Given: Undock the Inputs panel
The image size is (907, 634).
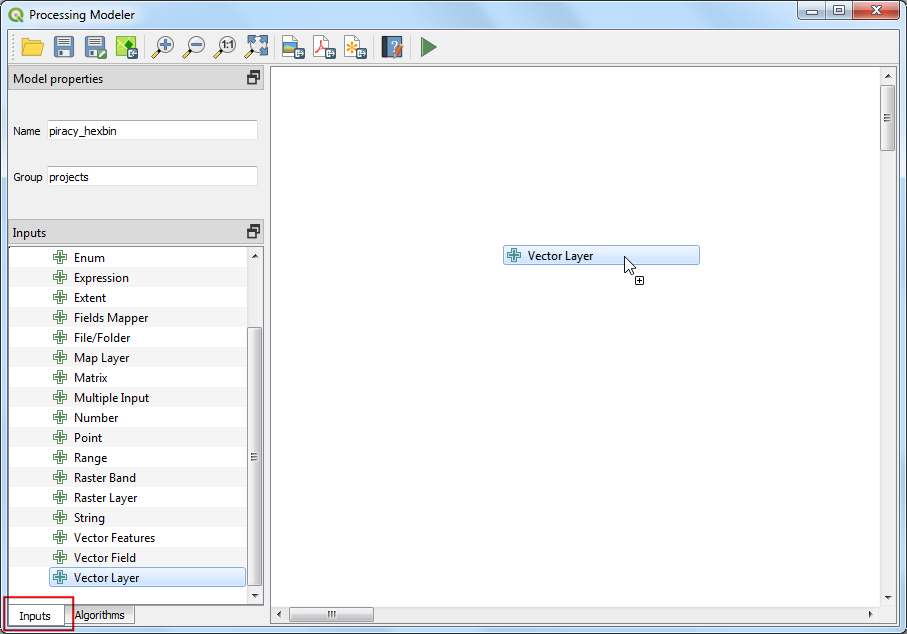Looking at the screenshot, I should point(253,232).
